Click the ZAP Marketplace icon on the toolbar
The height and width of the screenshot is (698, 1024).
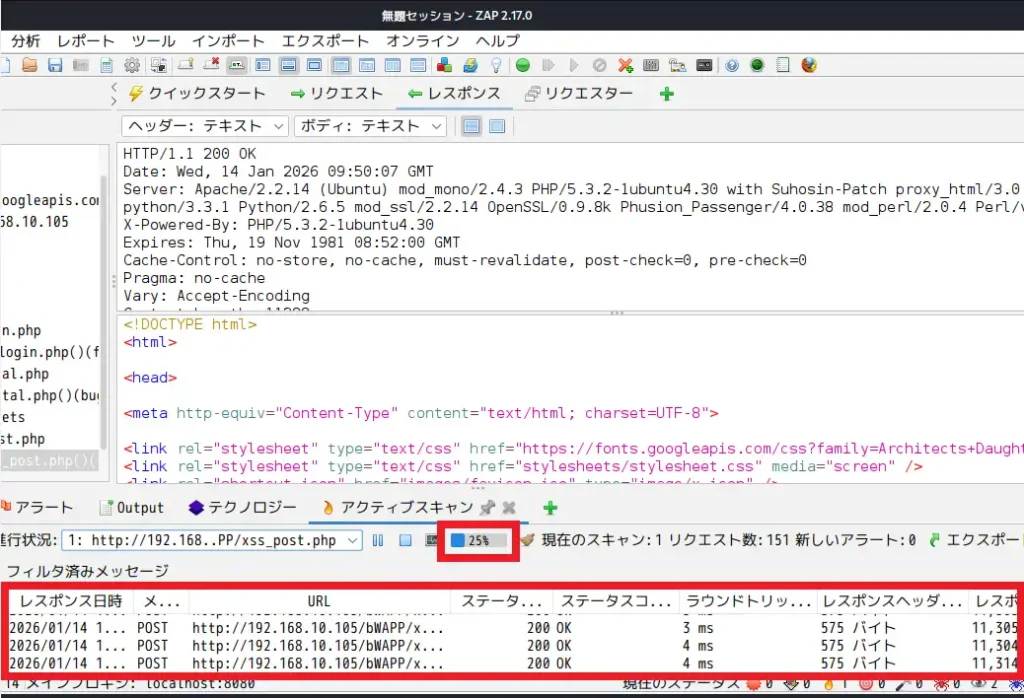point(444,65)
